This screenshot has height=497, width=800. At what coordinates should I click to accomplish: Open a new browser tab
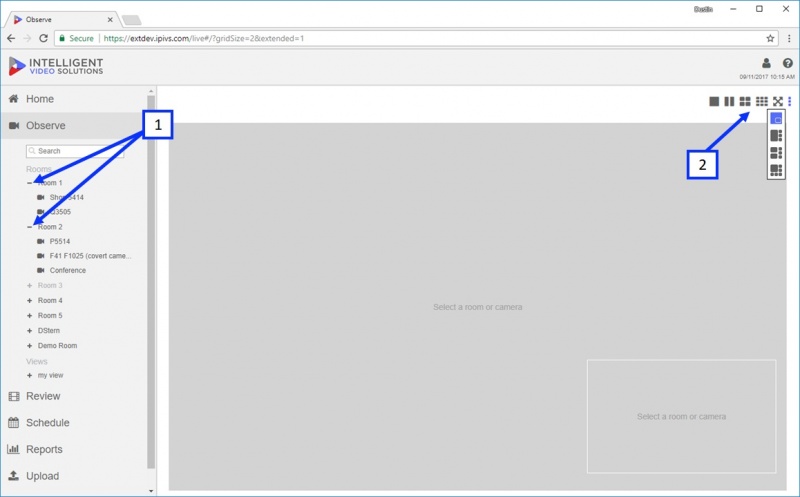click(x=132, y=20)
